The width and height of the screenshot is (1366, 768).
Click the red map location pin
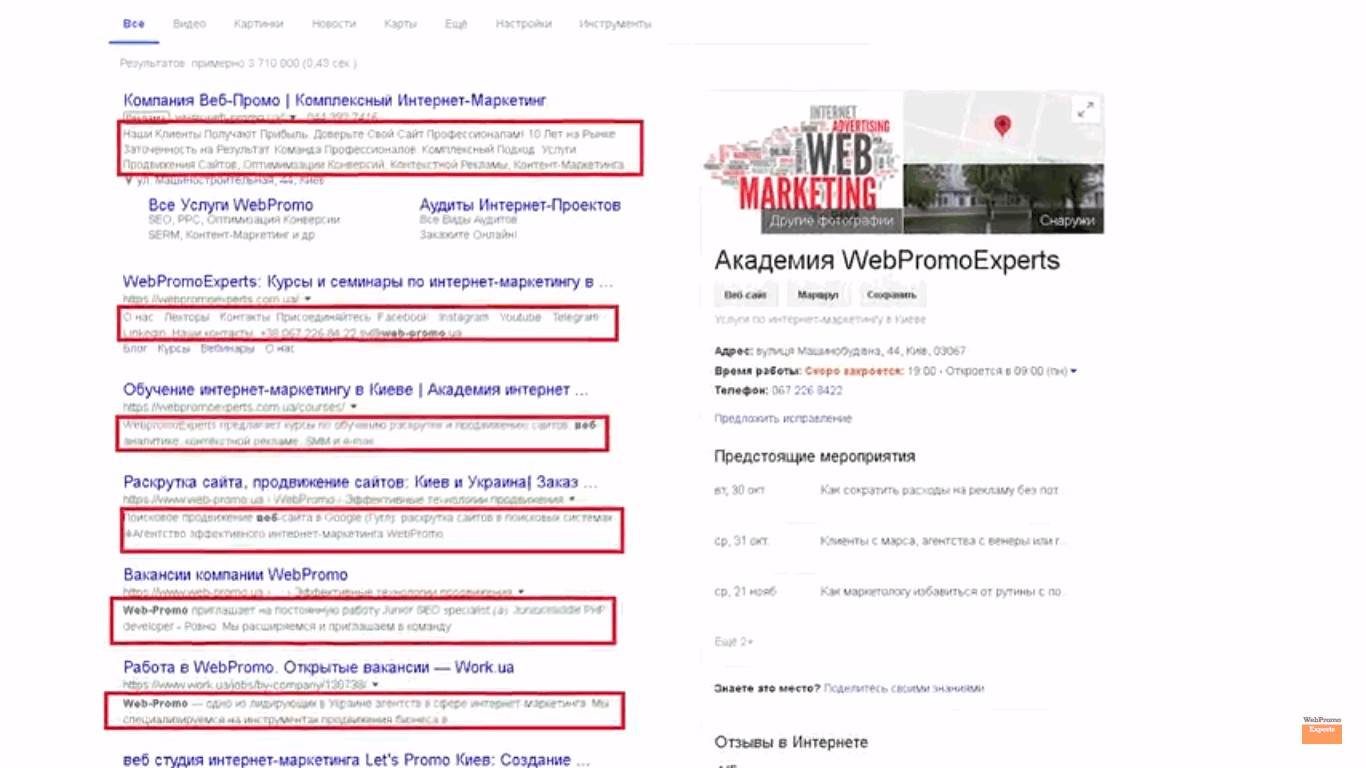click(x=1002, y=125)
